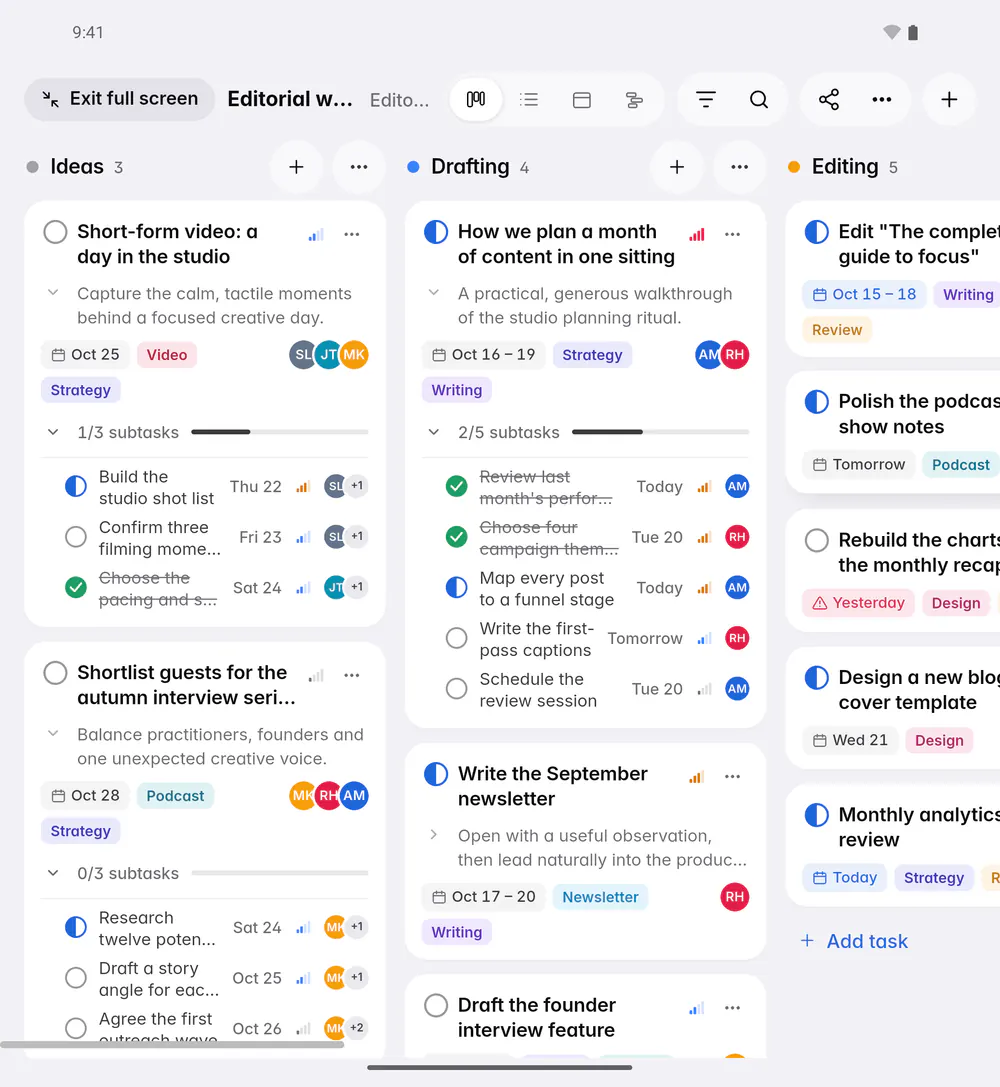
Task: Open options for Write the September newsletter card
Action: click(733, 776)
